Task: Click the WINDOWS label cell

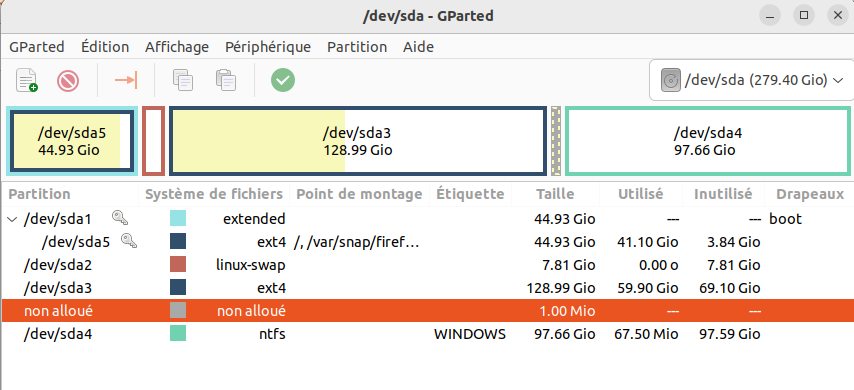Action: click(x=470, y=334)
